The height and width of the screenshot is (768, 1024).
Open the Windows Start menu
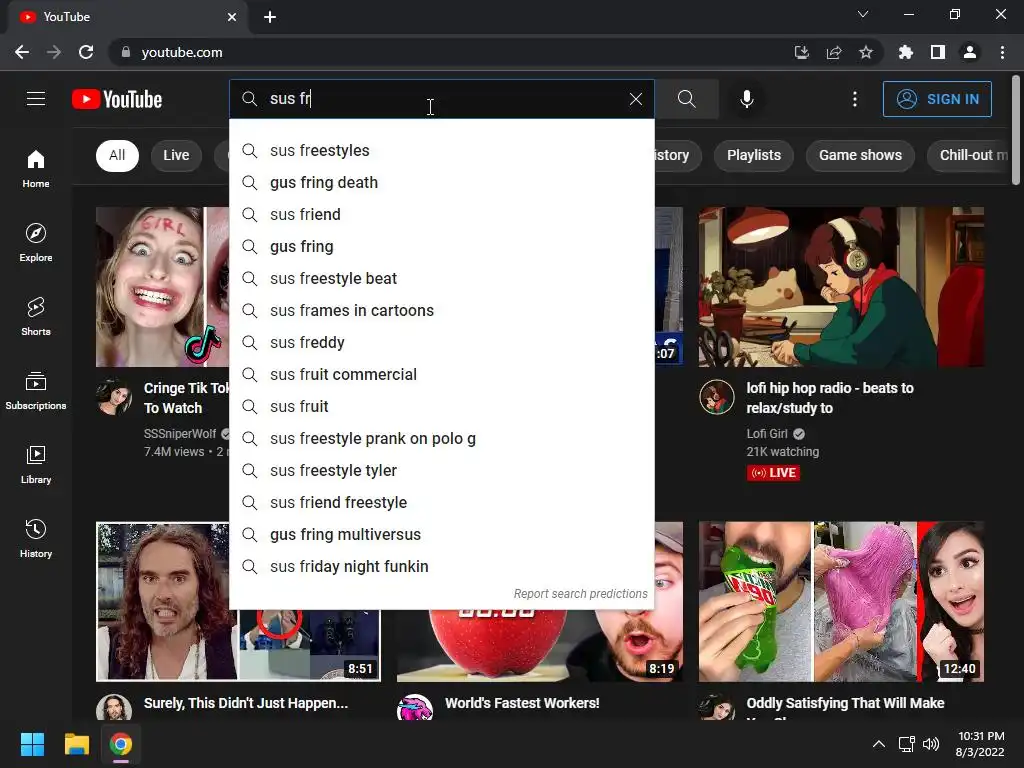coord(32,744)
